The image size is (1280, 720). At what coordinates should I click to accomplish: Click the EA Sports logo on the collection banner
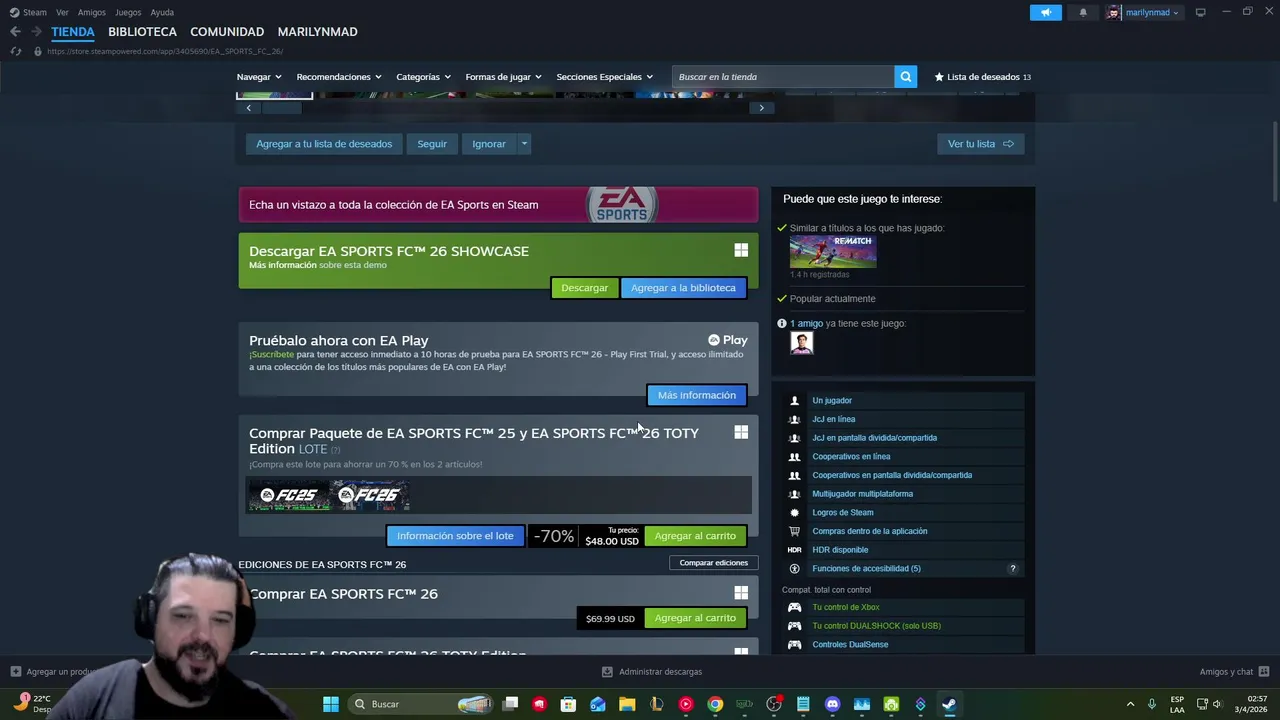[622, 204]
